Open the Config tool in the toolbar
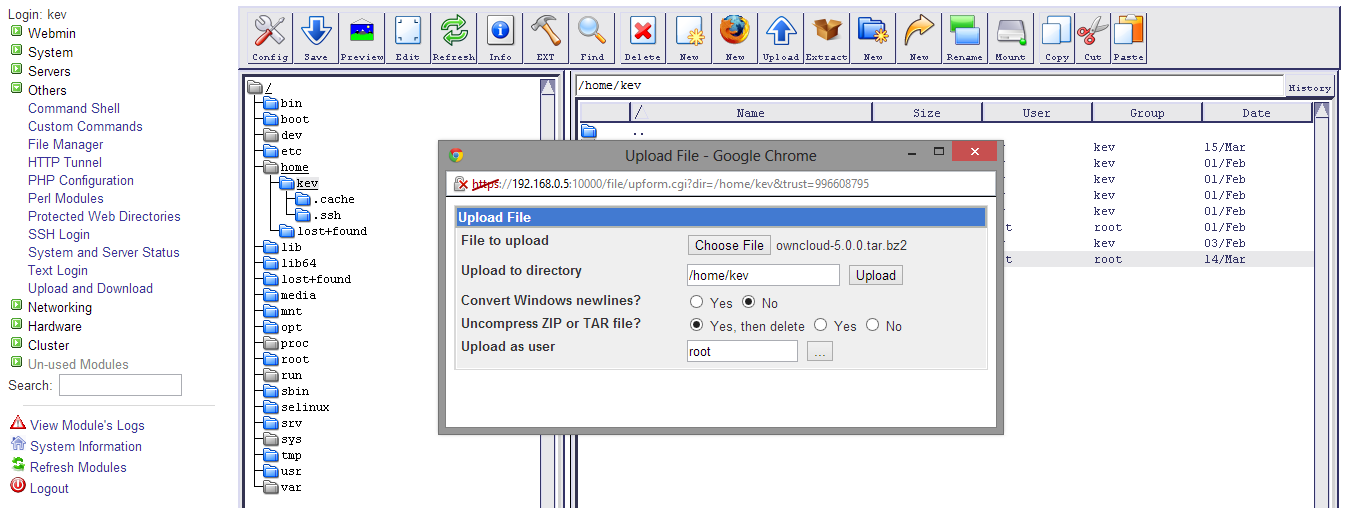 tap(270, 39)
